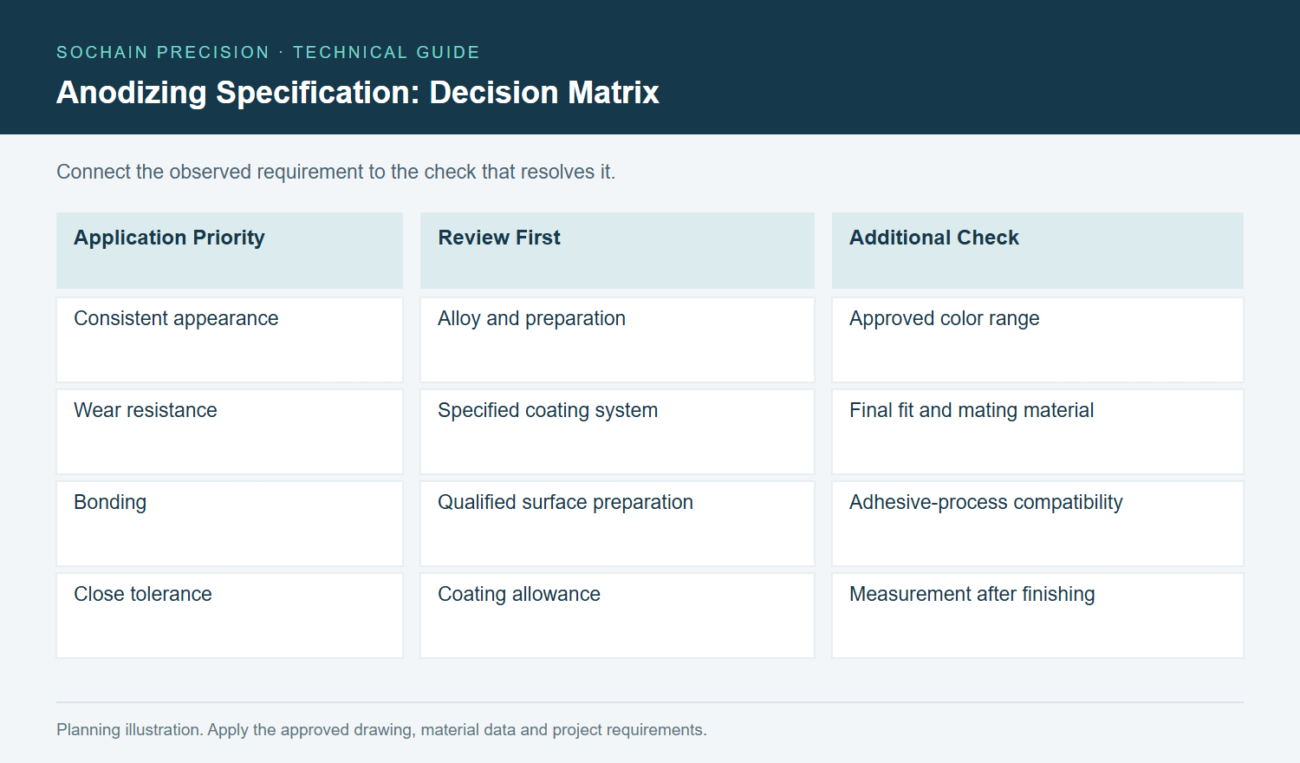Screen dimensions: 1300x763
Task: Click the 'Planning illustration' footer note
Action: pos(381,730)
